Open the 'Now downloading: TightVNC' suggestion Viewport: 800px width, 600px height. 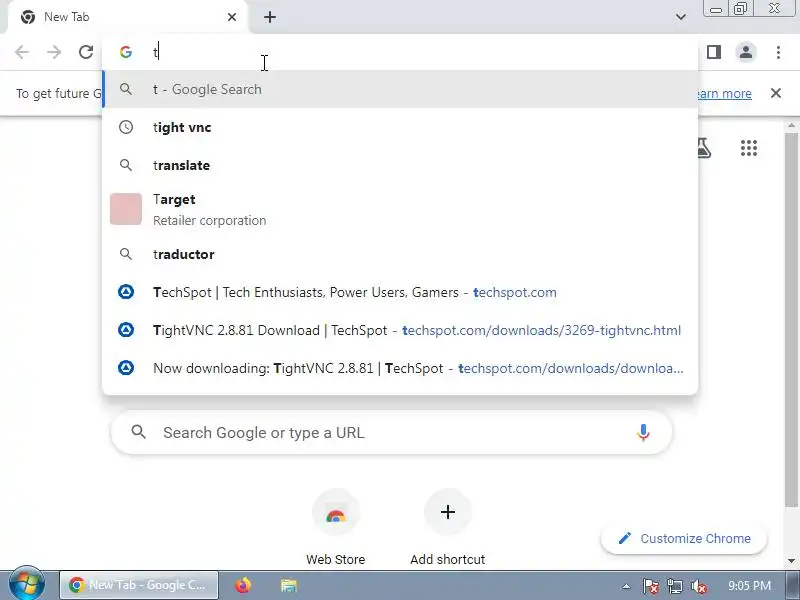click(400, 368)
